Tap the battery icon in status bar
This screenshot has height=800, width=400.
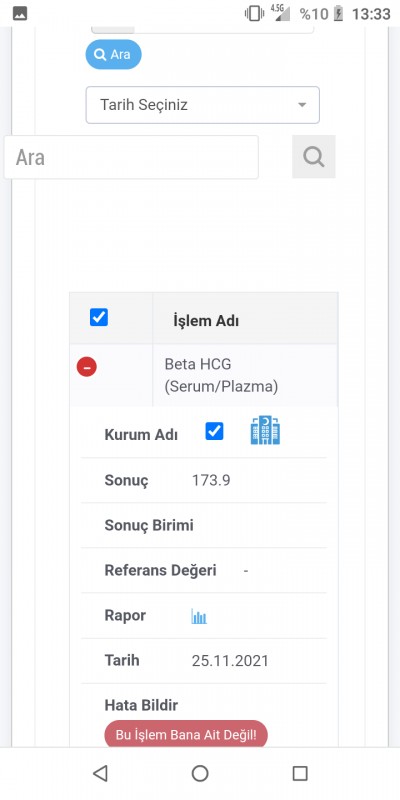pos(338,14)
